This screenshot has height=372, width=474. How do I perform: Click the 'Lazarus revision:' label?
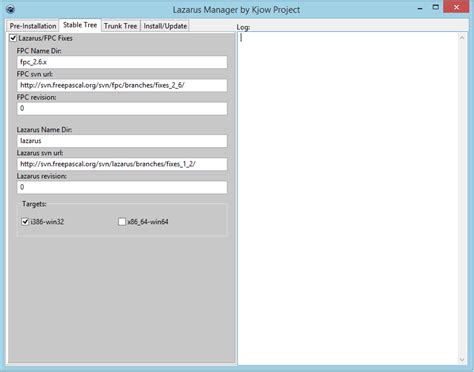[x=42, y=176]
